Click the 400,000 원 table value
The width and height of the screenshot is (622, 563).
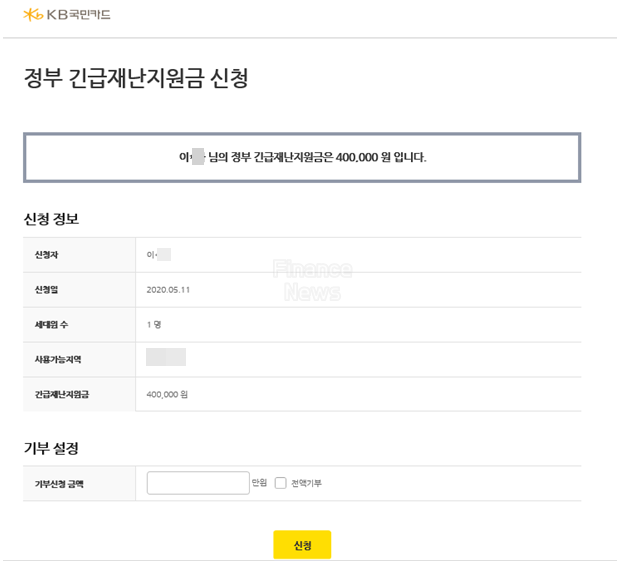[x=167, y=394]
